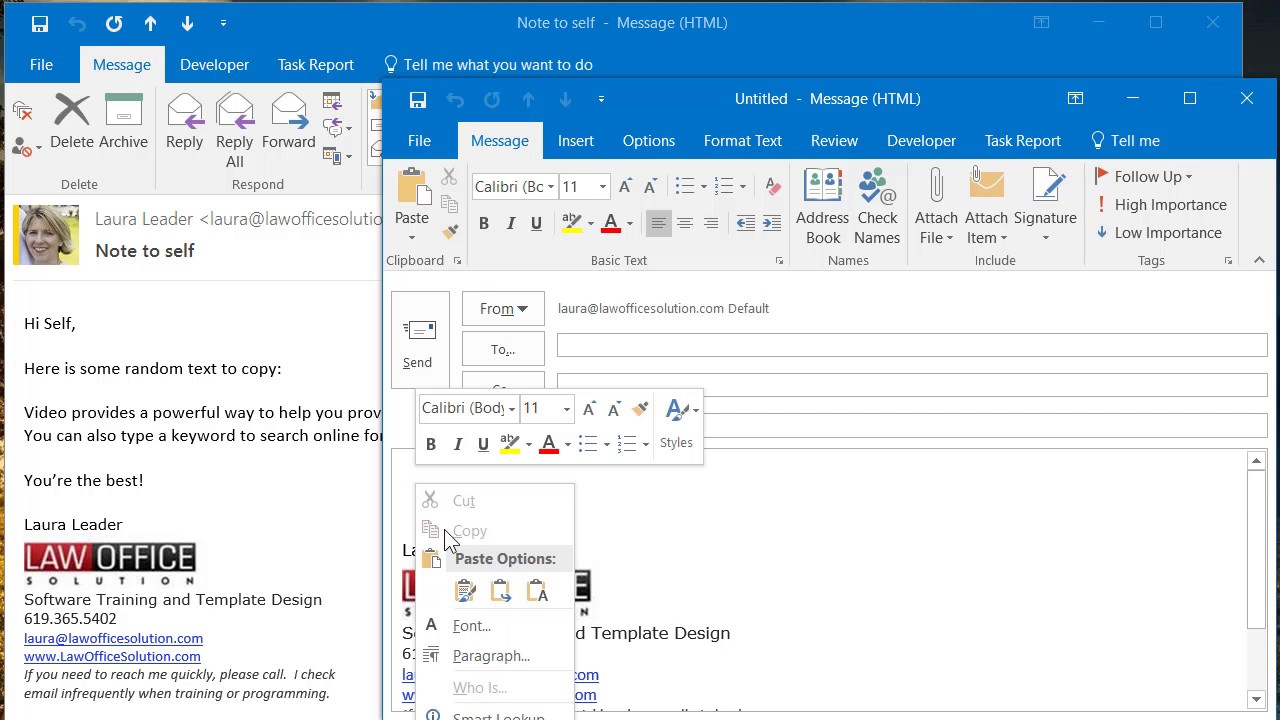1280x720 pixels.
Task: Apply bullets from the ribbon Basic Text group
Action: [684, 187]
